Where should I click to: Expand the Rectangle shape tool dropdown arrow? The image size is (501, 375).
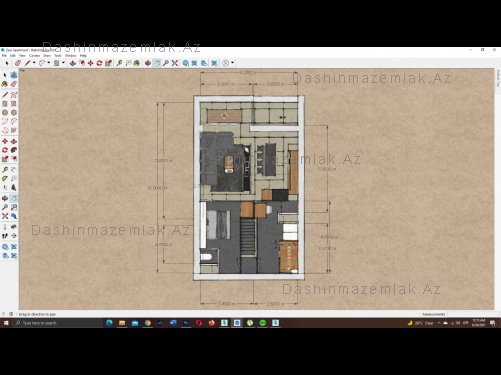point(63,63)
